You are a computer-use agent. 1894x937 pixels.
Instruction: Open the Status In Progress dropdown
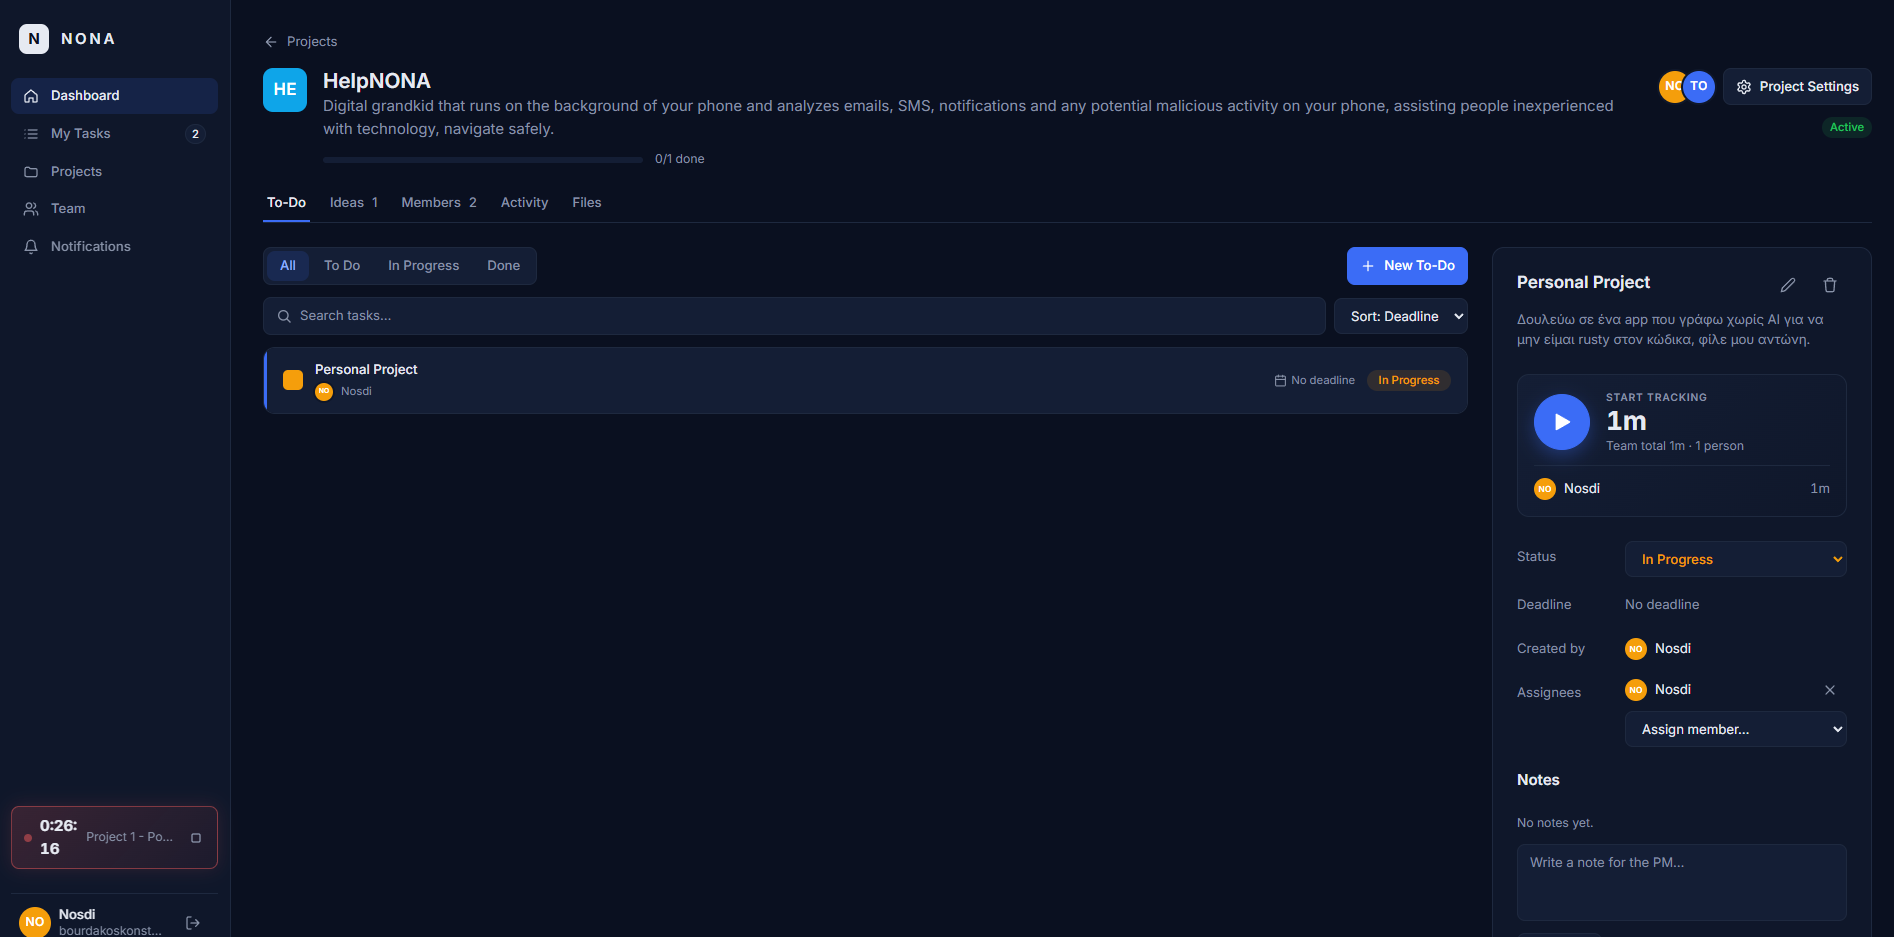pyautogui.click(x=1736, y=559)
